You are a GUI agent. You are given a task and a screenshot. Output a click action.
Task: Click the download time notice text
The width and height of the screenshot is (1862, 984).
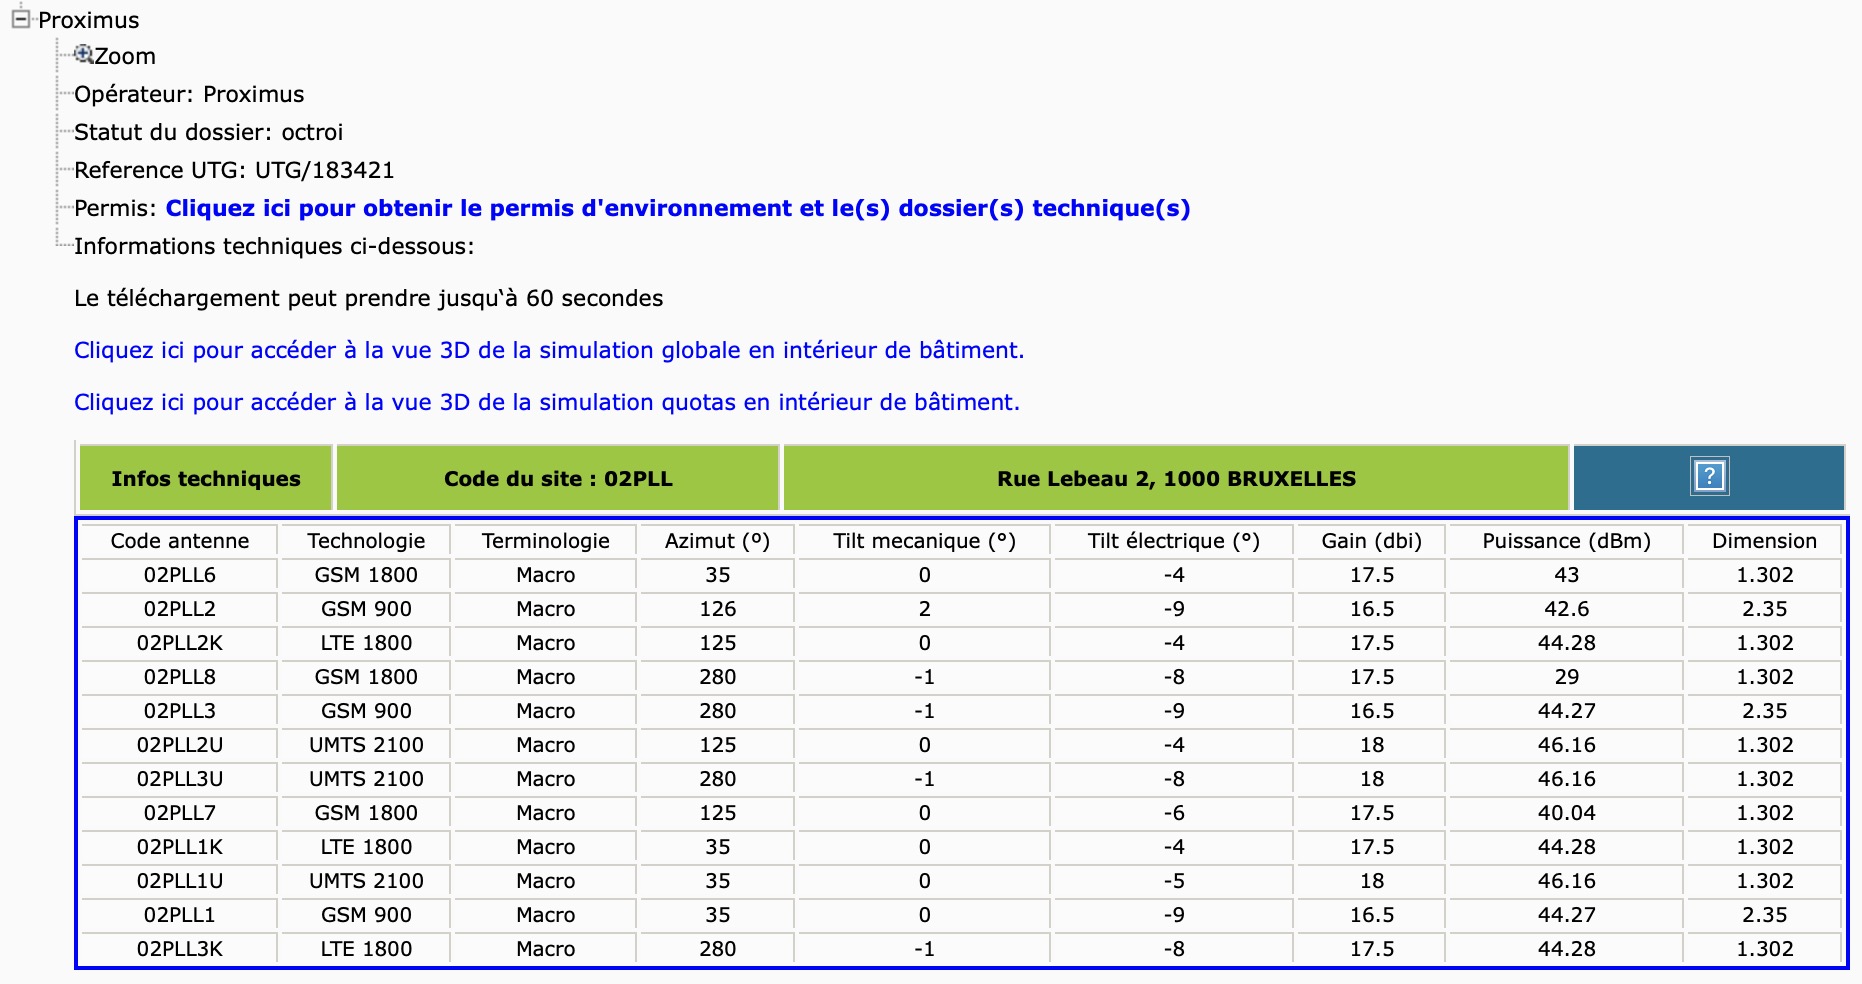pyautogui.click(x=368, y=298)
